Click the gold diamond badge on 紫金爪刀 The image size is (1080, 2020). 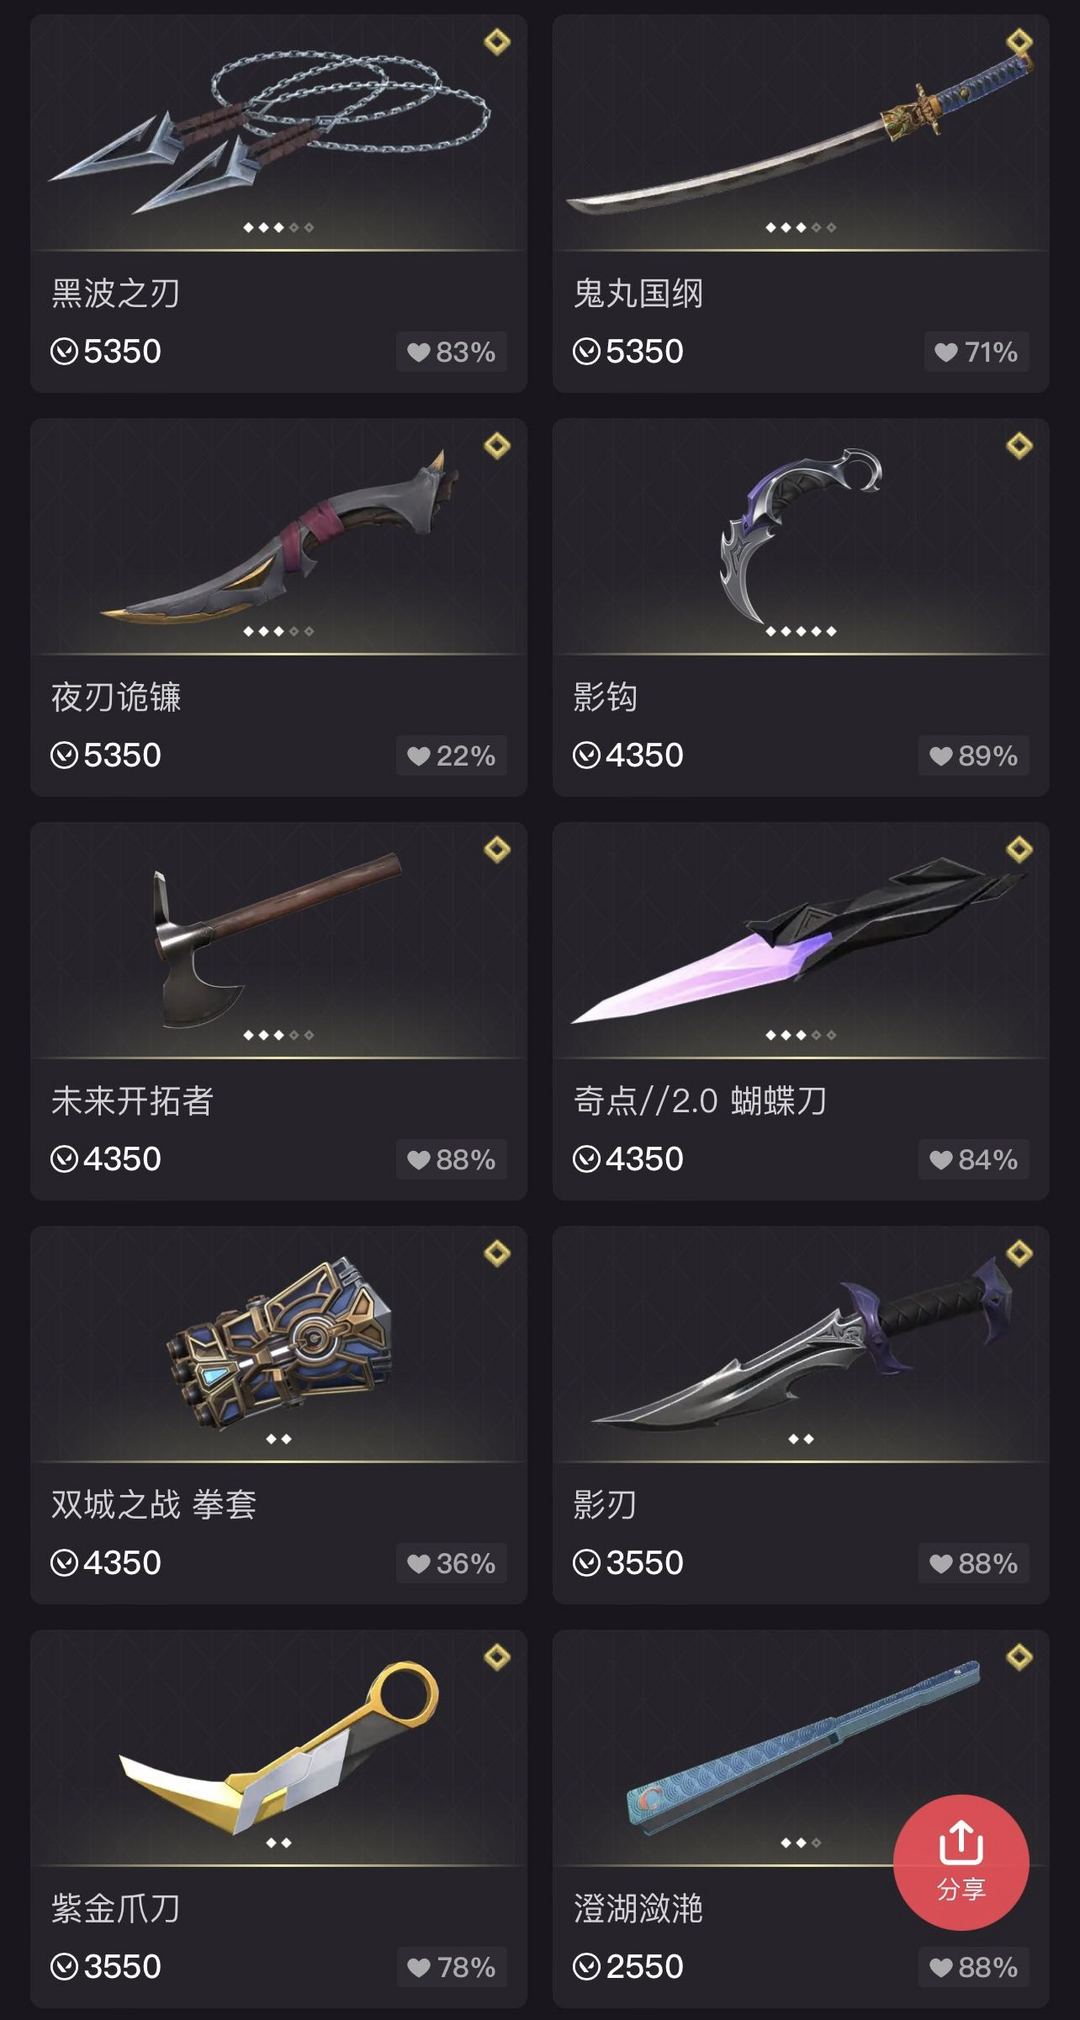(497, 1658)
